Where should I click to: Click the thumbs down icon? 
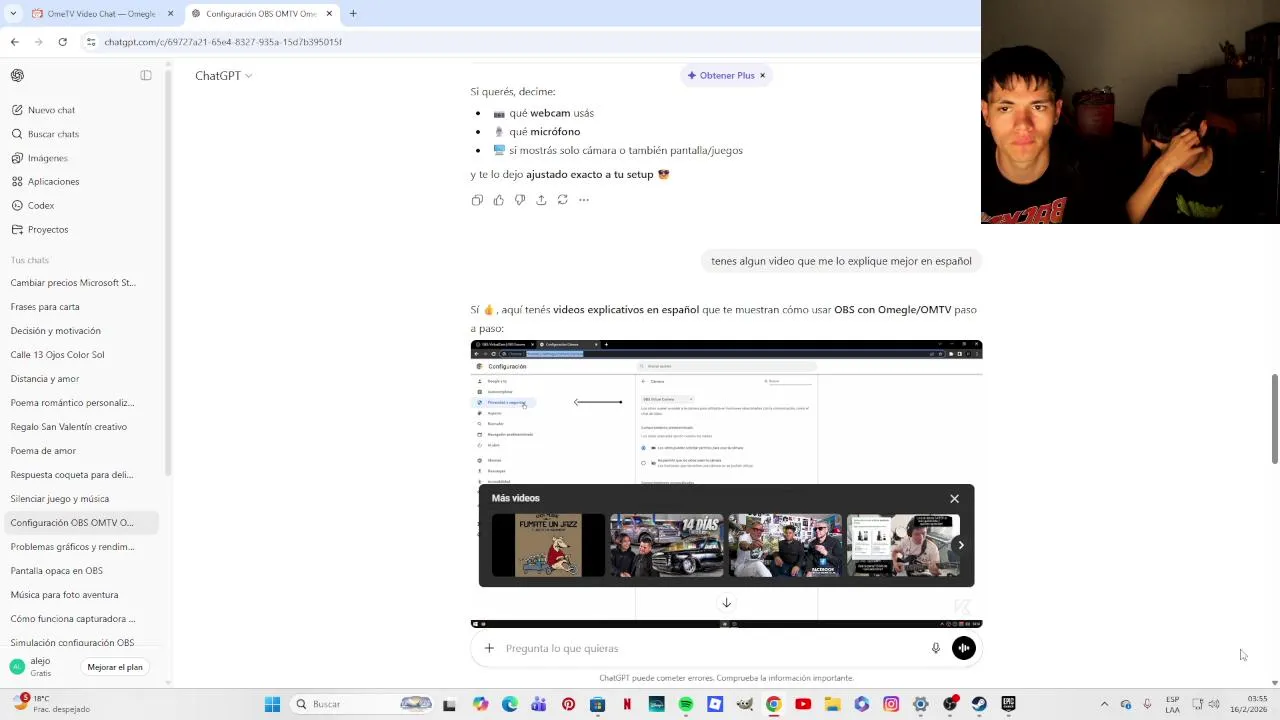520,200
